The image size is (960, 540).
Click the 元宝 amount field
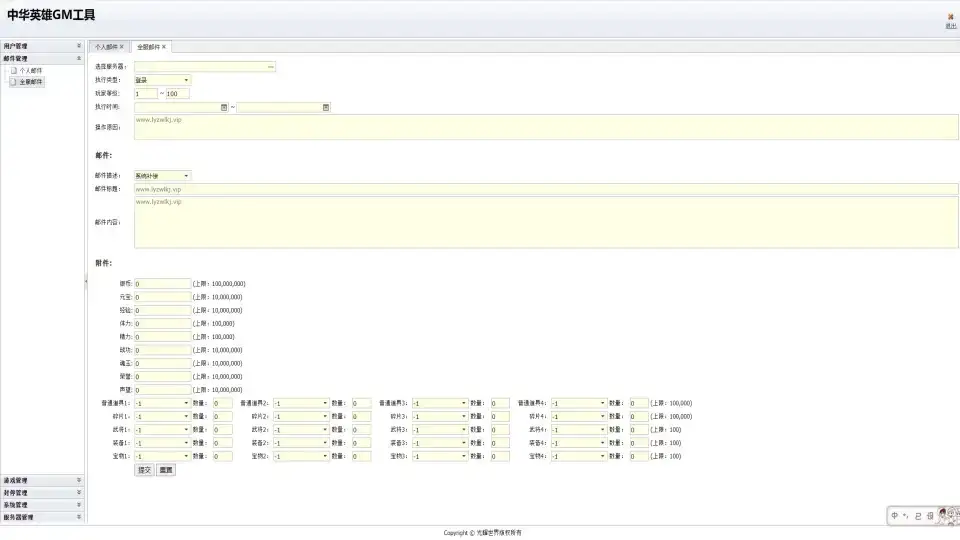(163, 297)
